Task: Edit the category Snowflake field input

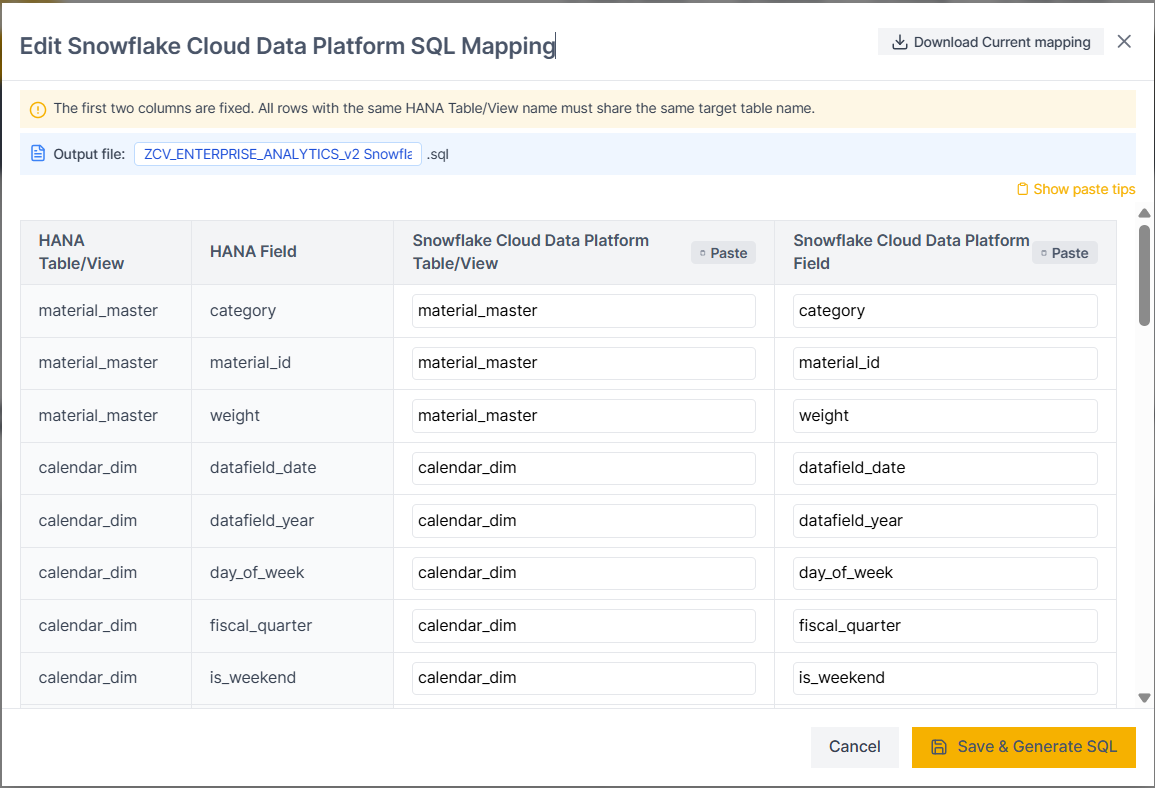Action: coord(945,311)
